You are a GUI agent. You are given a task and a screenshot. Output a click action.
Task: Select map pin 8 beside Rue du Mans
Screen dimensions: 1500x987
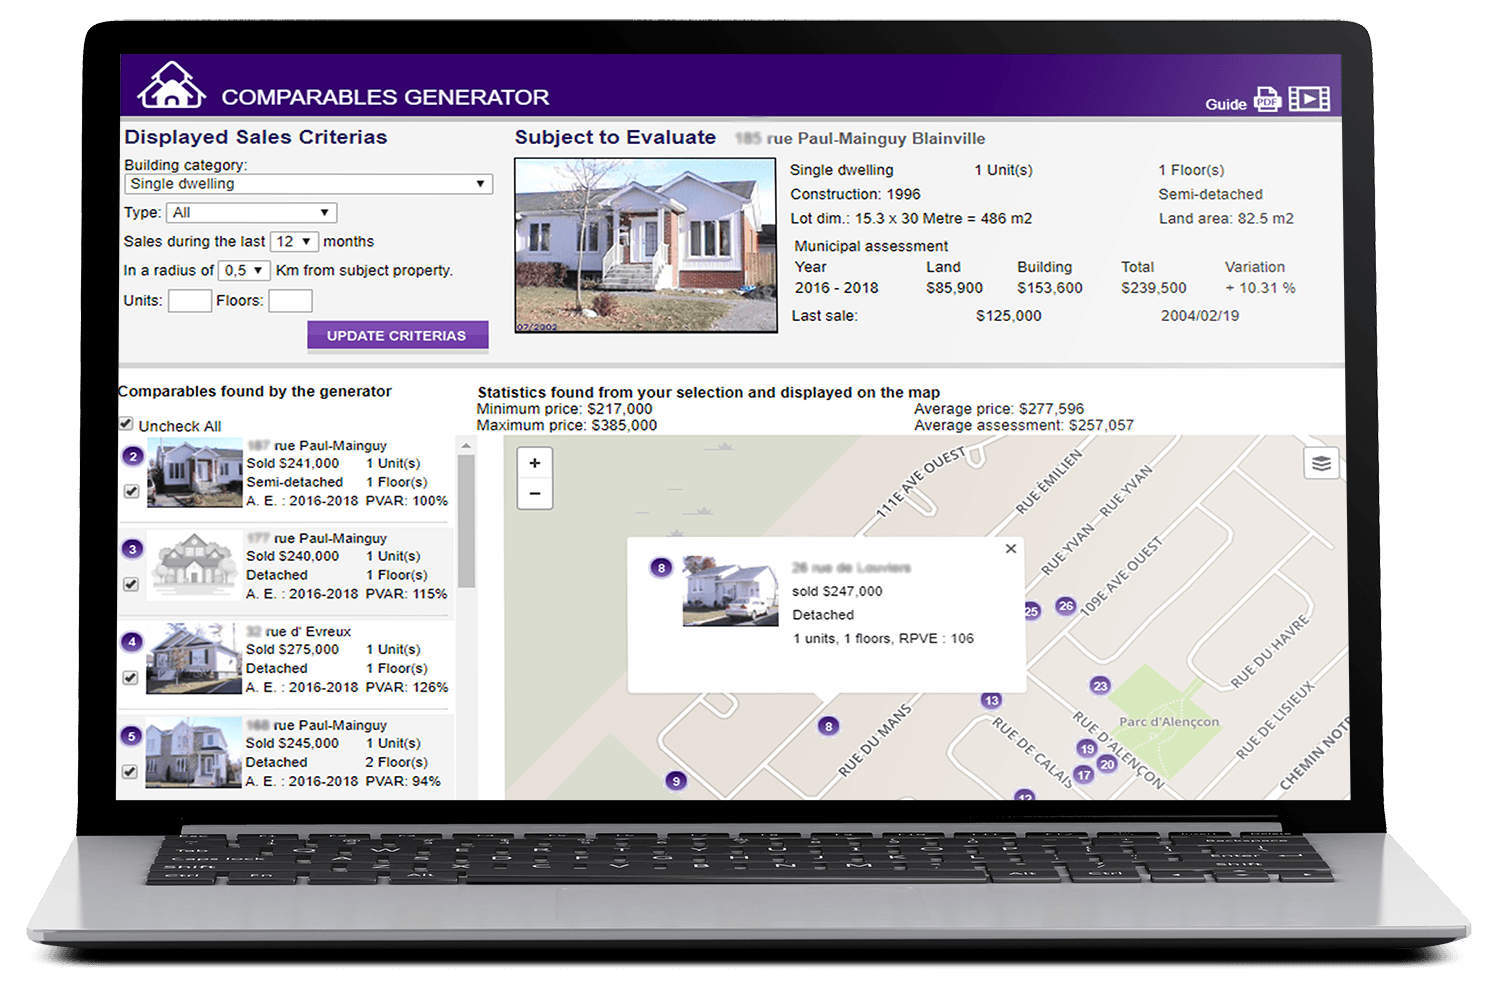(x=828, y=726)
